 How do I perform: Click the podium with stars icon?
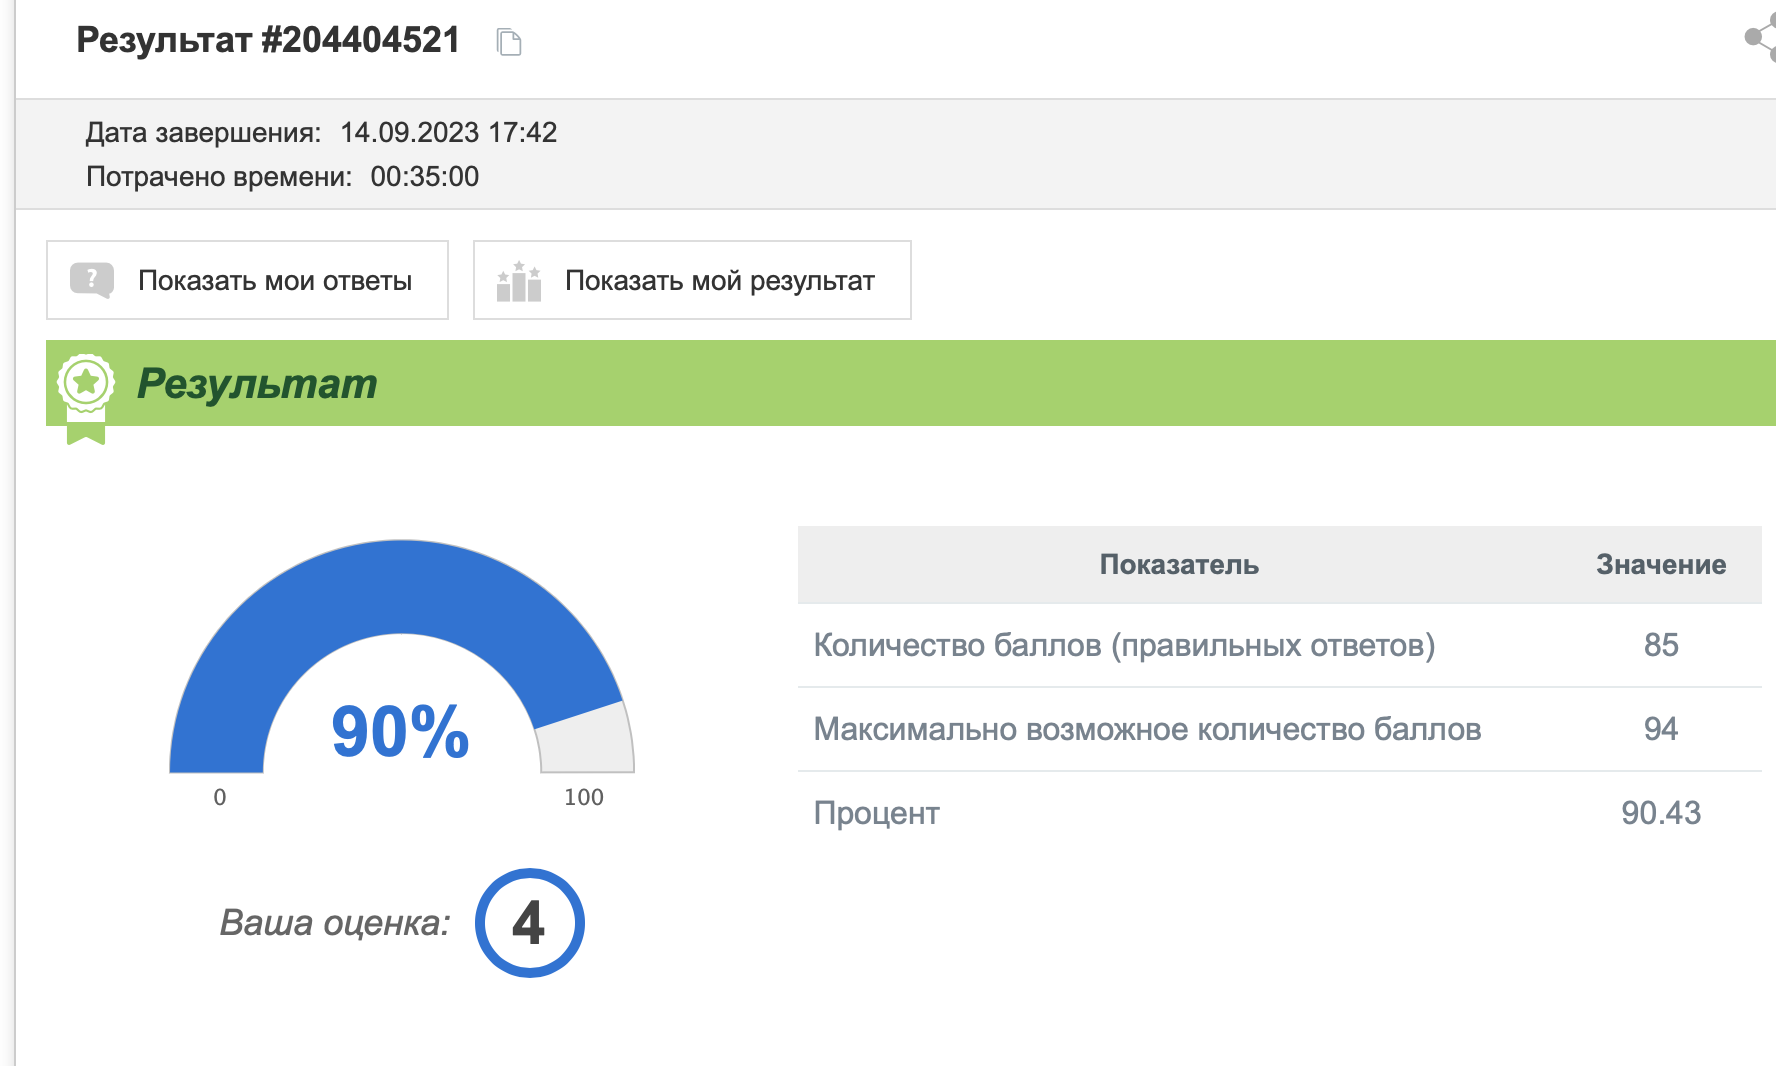(x=518, y=281)
